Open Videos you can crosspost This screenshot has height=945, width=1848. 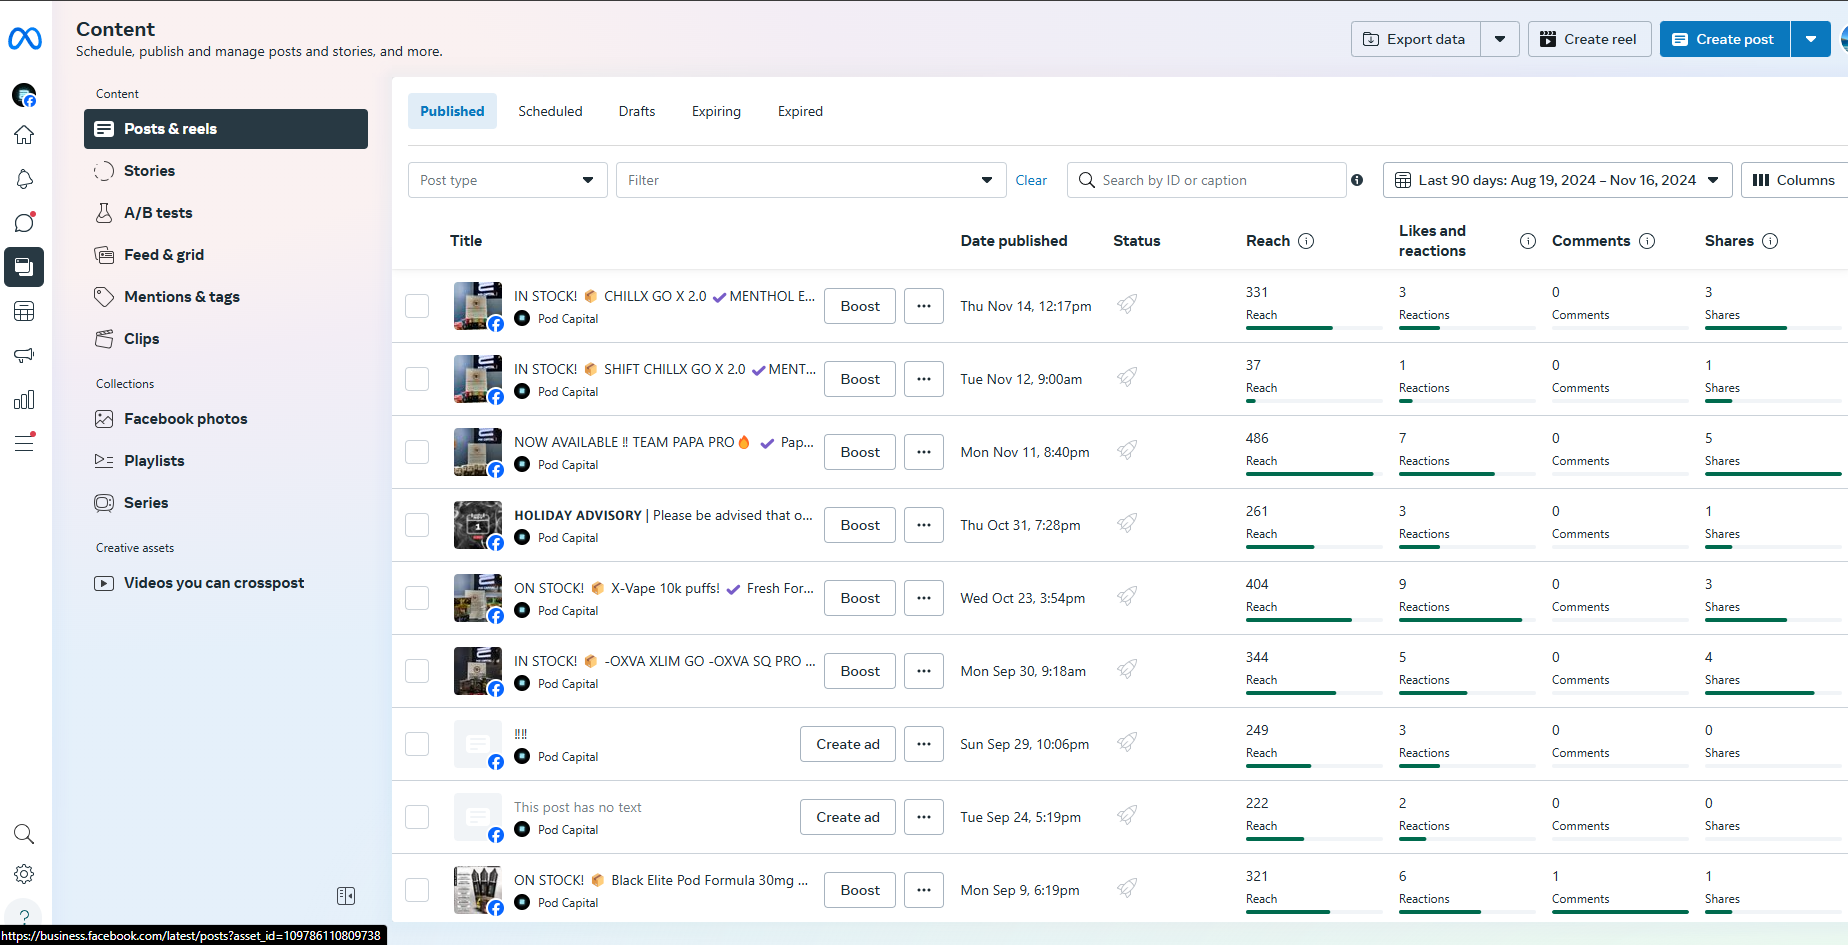tap(226, 583)
